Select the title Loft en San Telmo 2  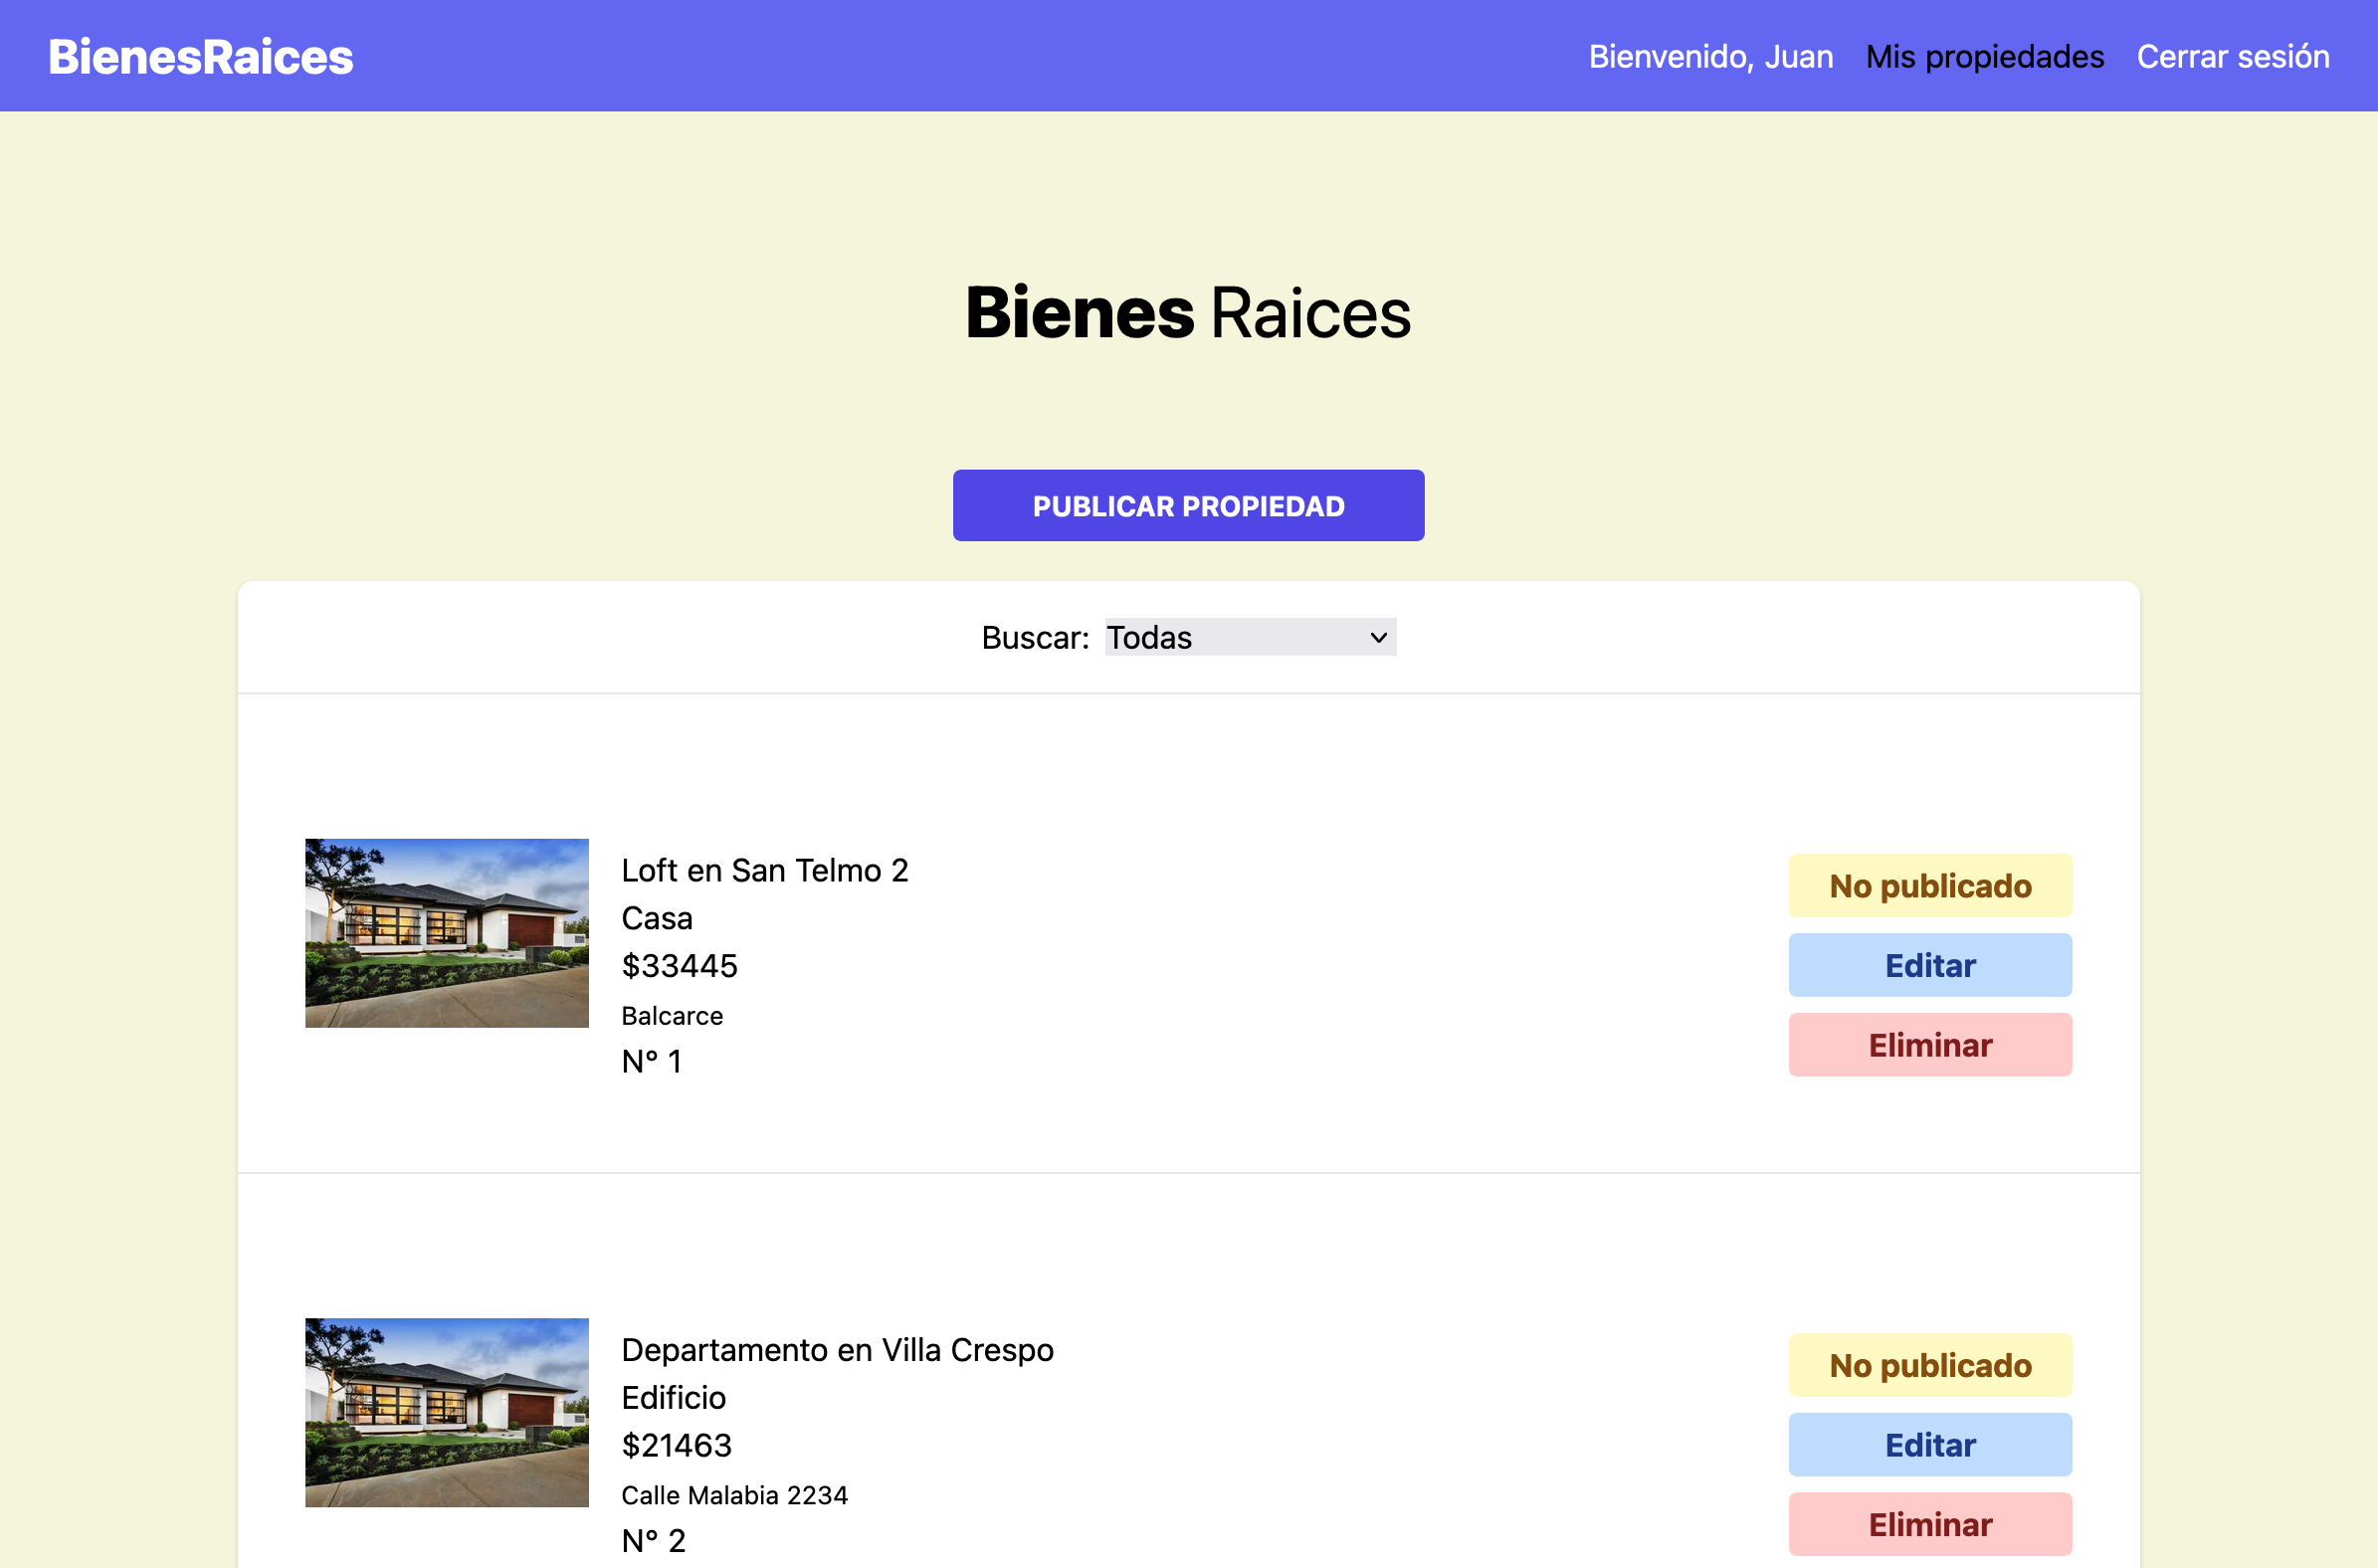tap(764, 870)
